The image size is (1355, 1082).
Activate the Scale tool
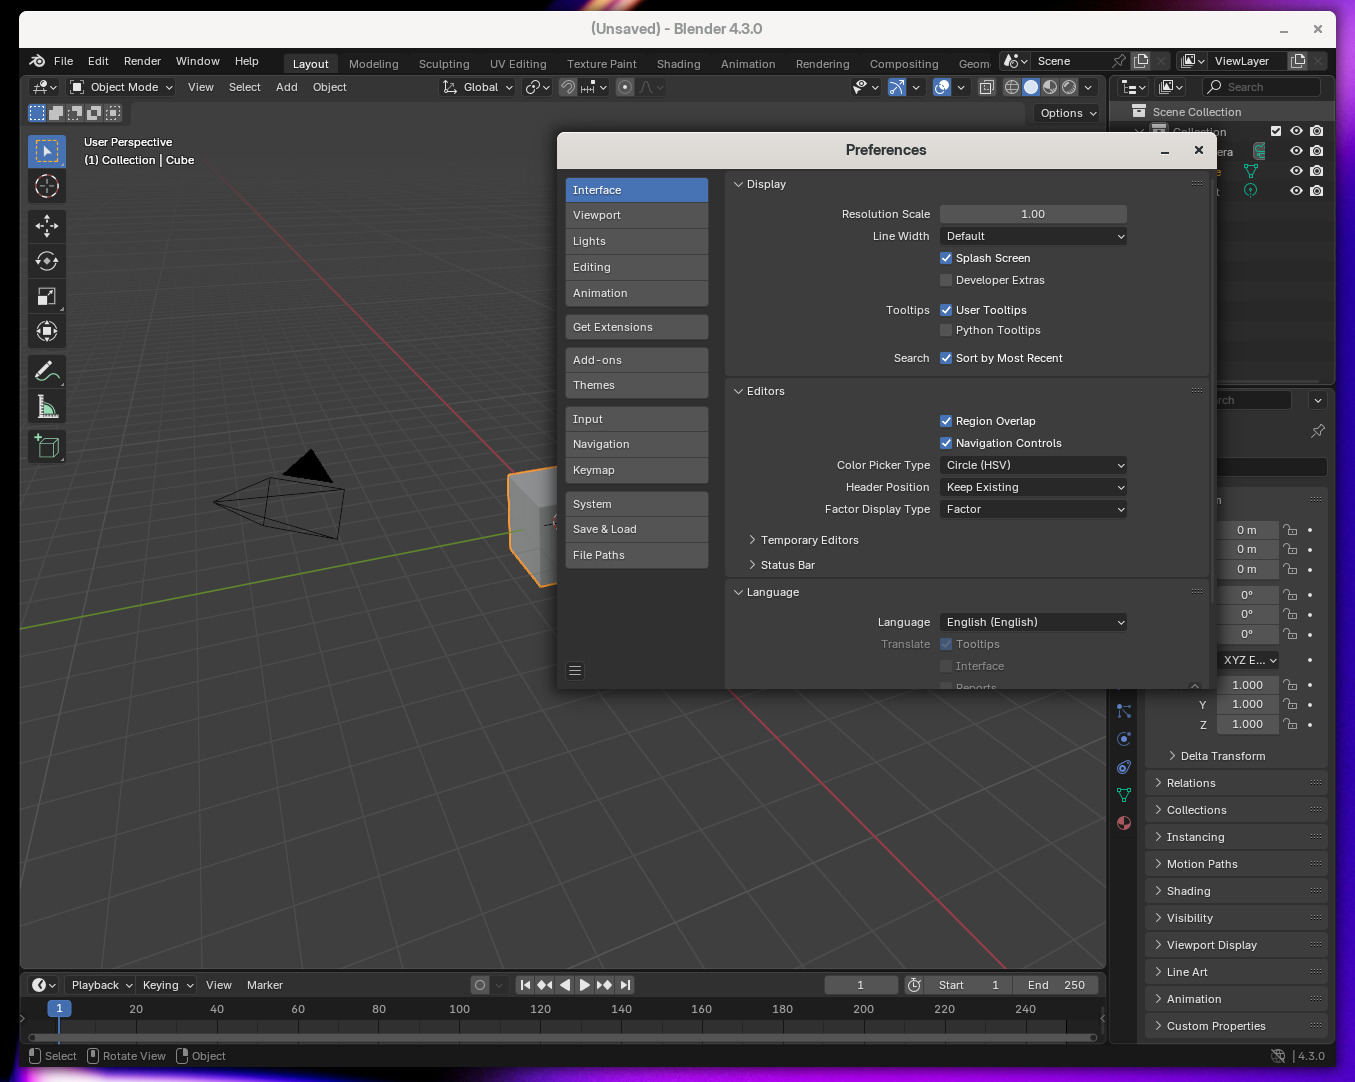click(46, 296)
